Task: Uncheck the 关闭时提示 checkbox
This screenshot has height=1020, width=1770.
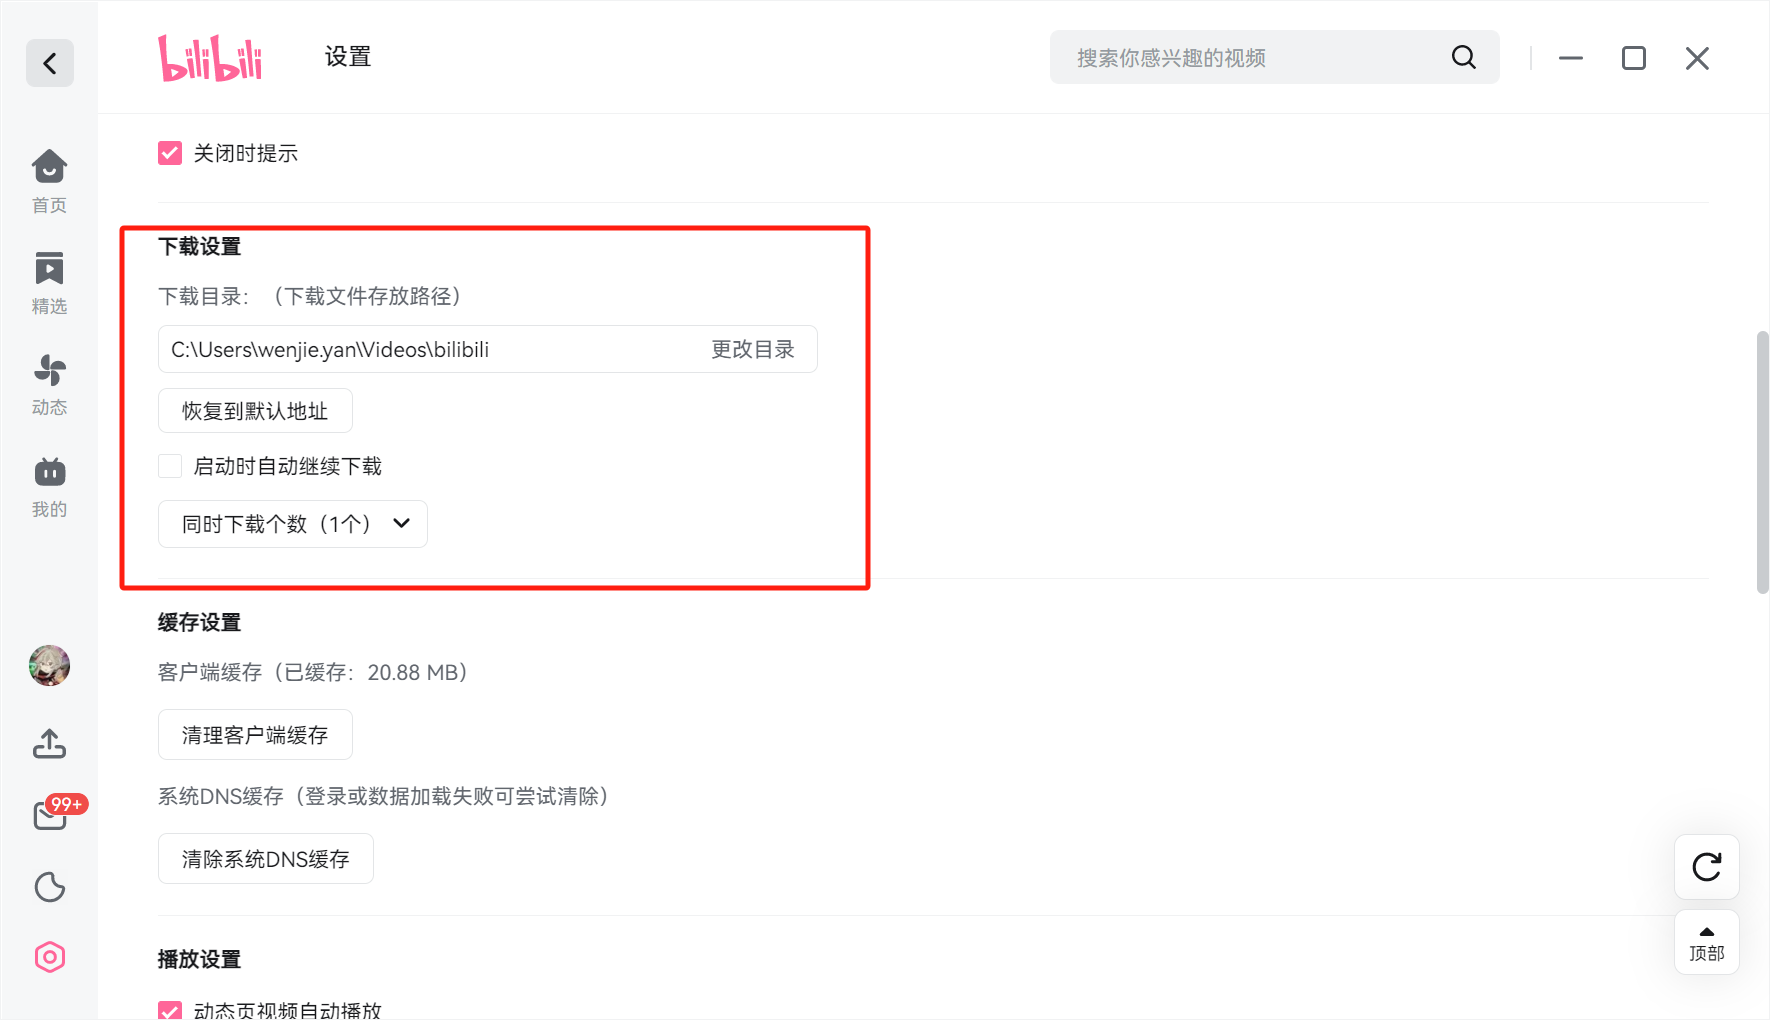Action: [169, 152]
